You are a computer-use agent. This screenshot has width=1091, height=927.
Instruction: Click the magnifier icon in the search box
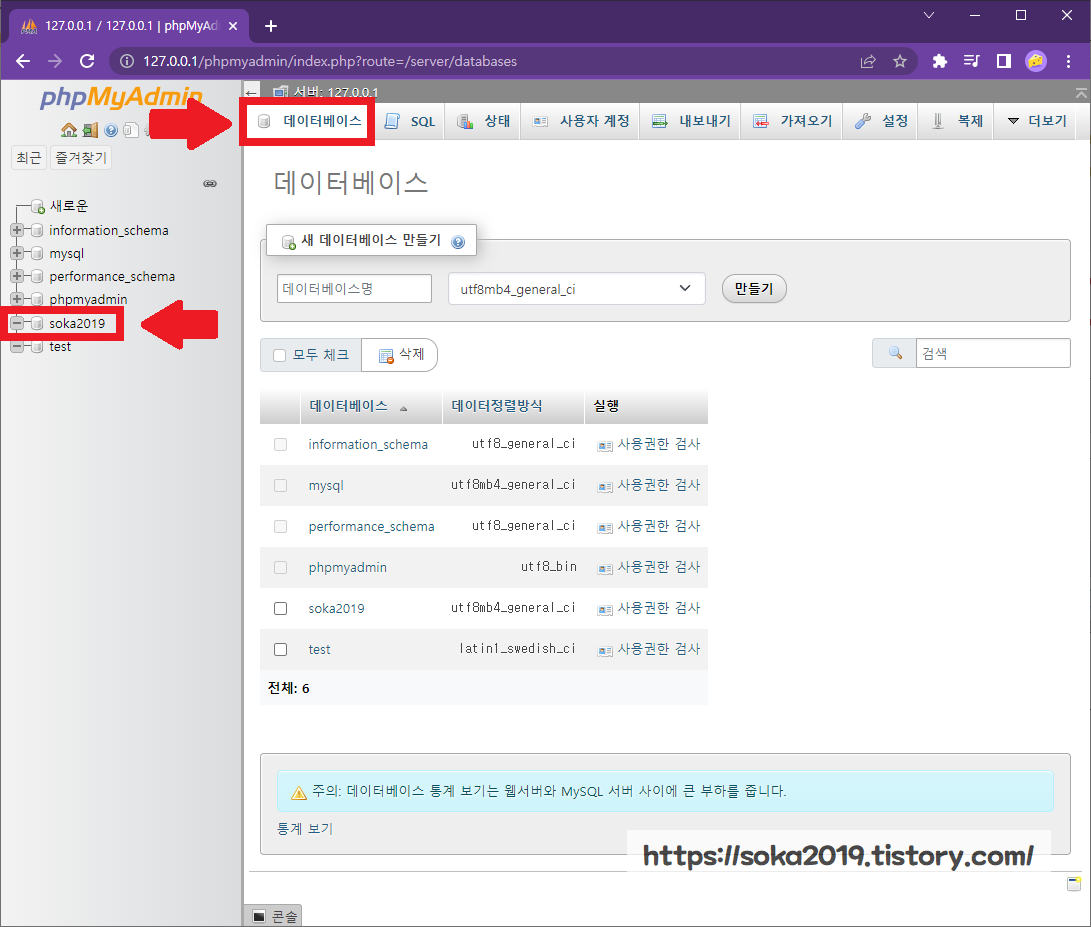click(x=895, y=353)
